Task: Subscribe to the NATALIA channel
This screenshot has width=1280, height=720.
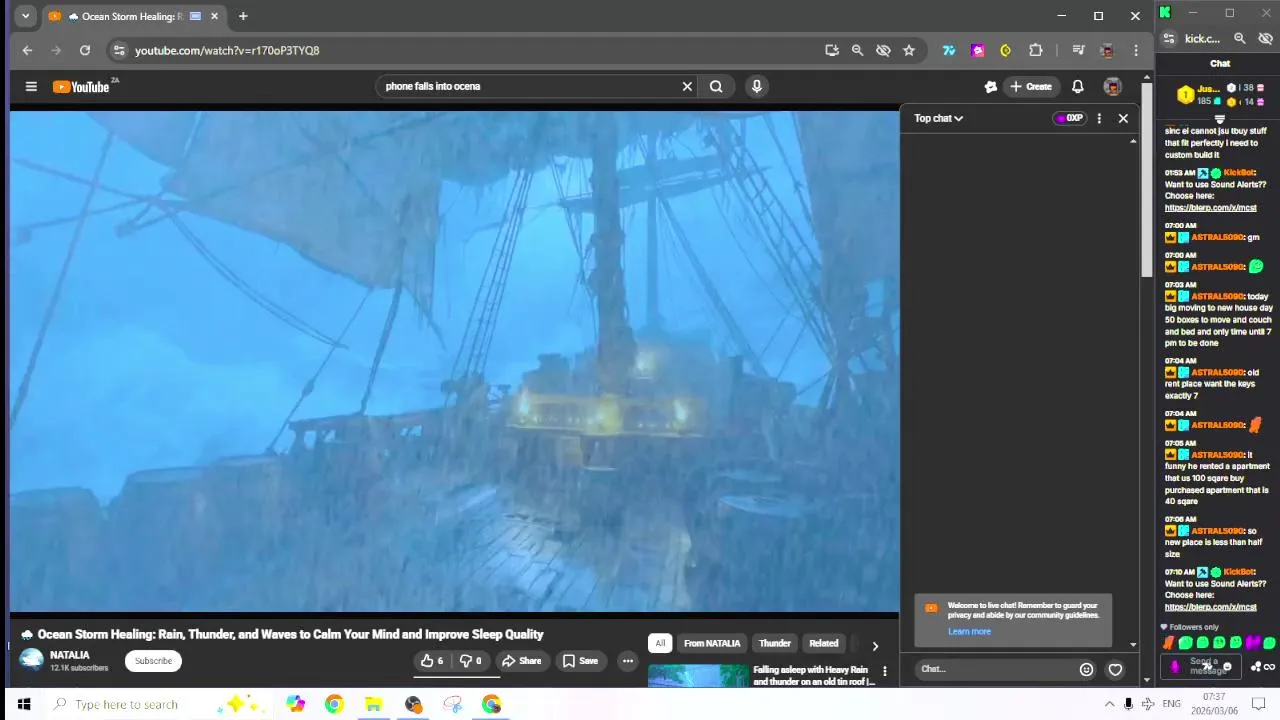Action: pyautogui.click(x=153, y=661)
